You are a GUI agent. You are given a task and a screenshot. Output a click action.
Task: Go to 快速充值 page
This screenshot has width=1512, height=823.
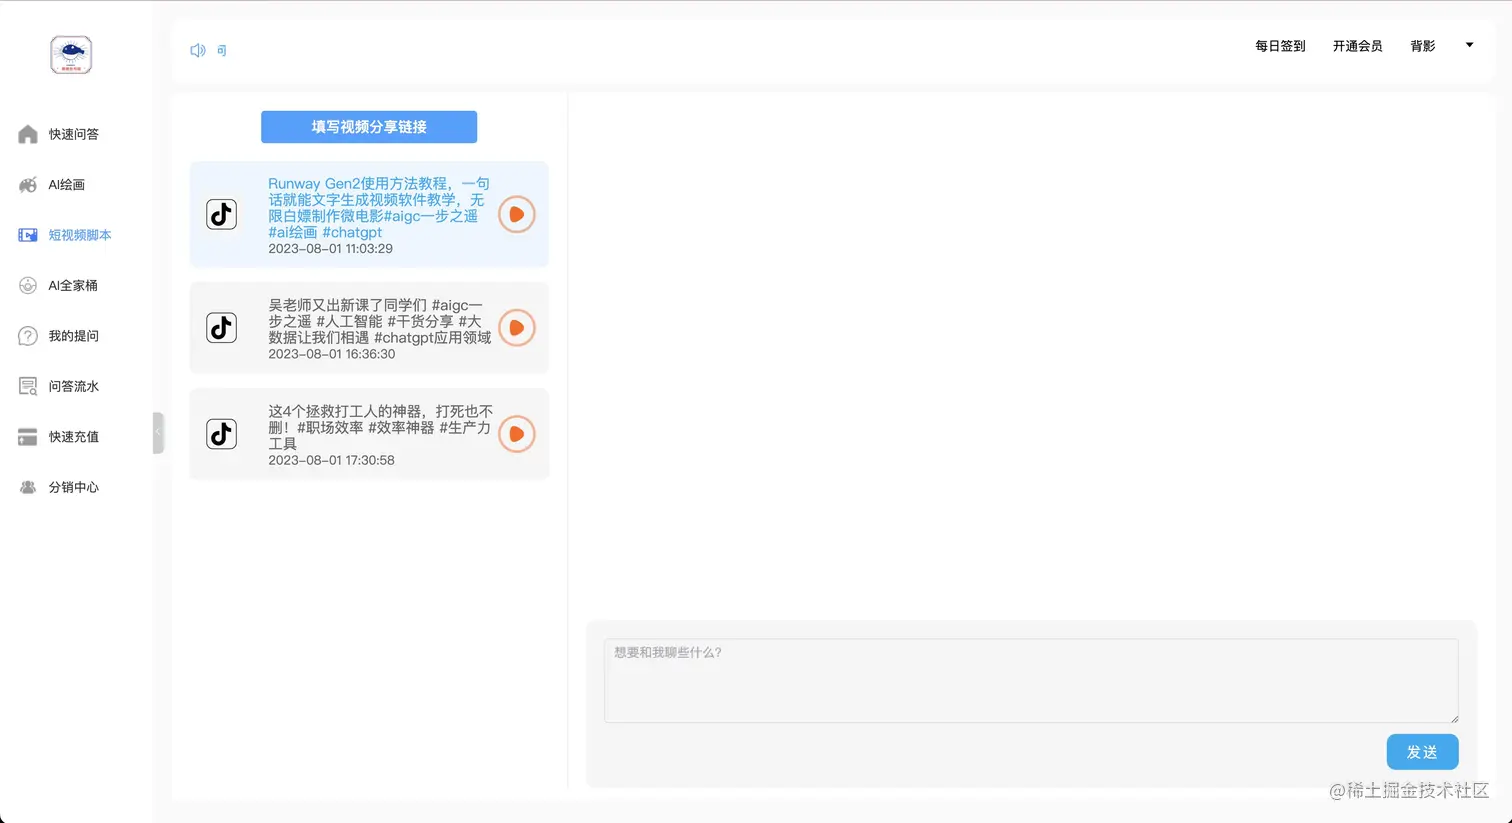[74, 437]
